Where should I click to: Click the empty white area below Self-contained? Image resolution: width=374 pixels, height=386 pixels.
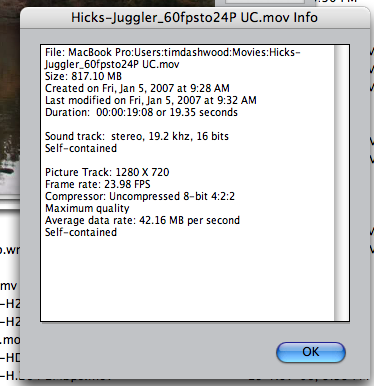click(188, 278)
